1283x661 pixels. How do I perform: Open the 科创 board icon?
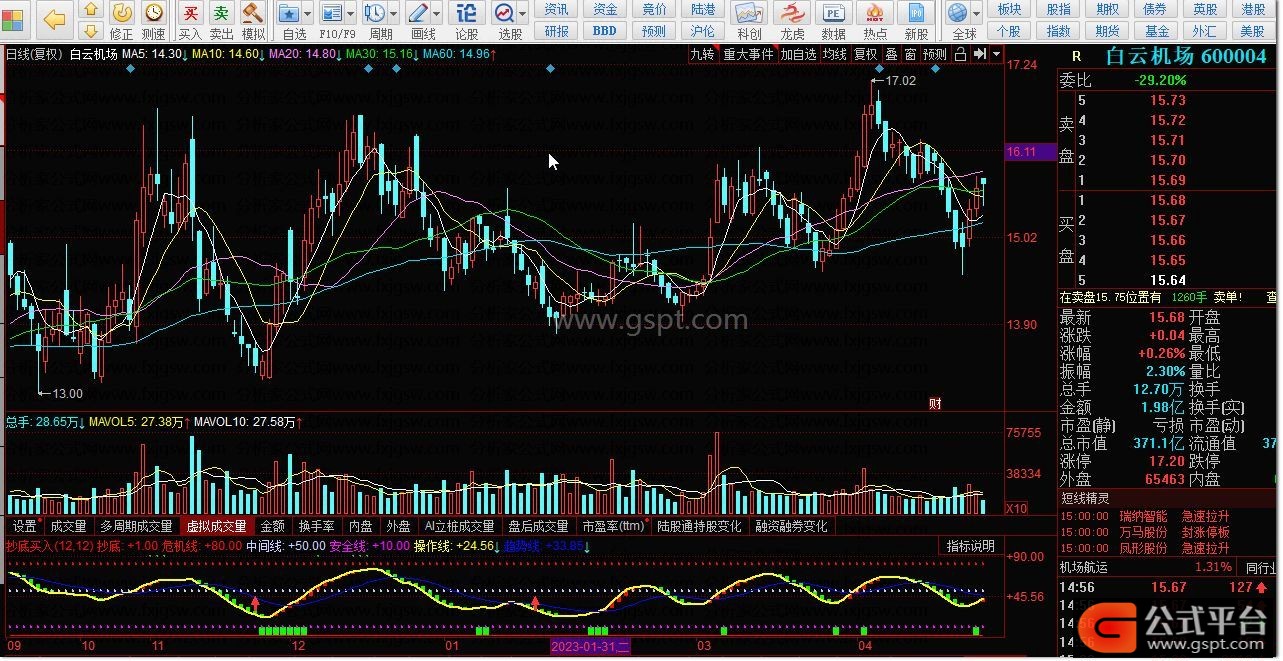(x=749, y=20)
